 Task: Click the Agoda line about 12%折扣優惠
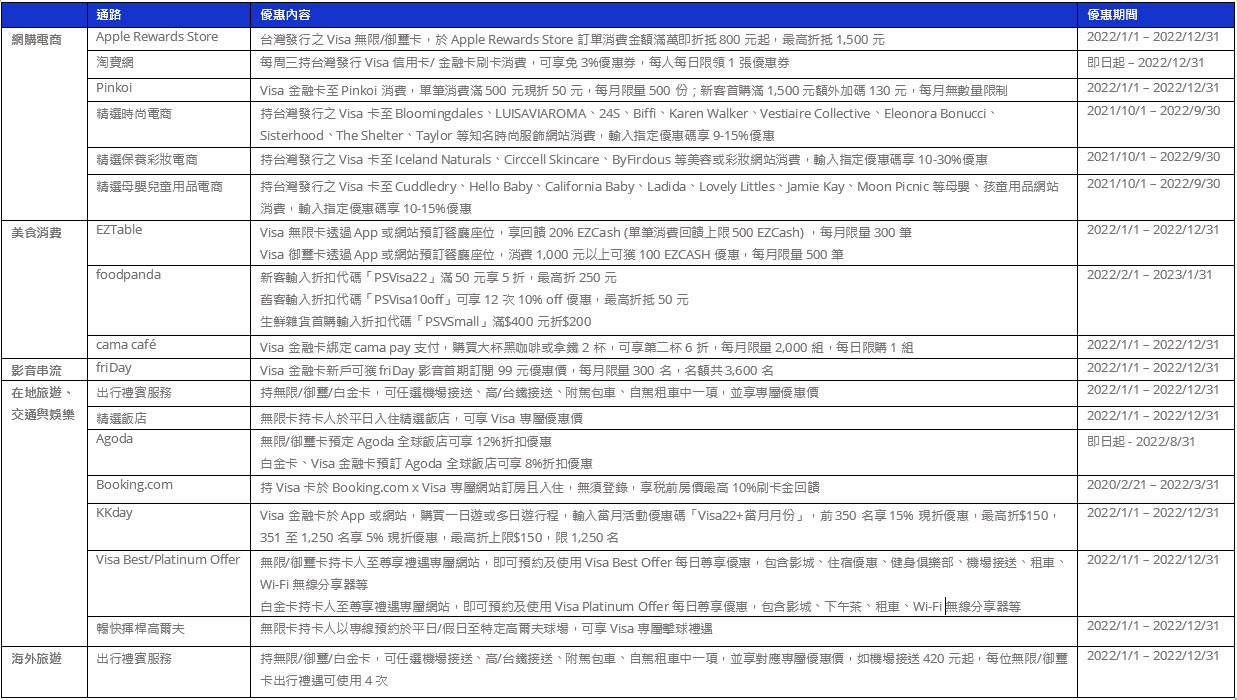[406, 441]
